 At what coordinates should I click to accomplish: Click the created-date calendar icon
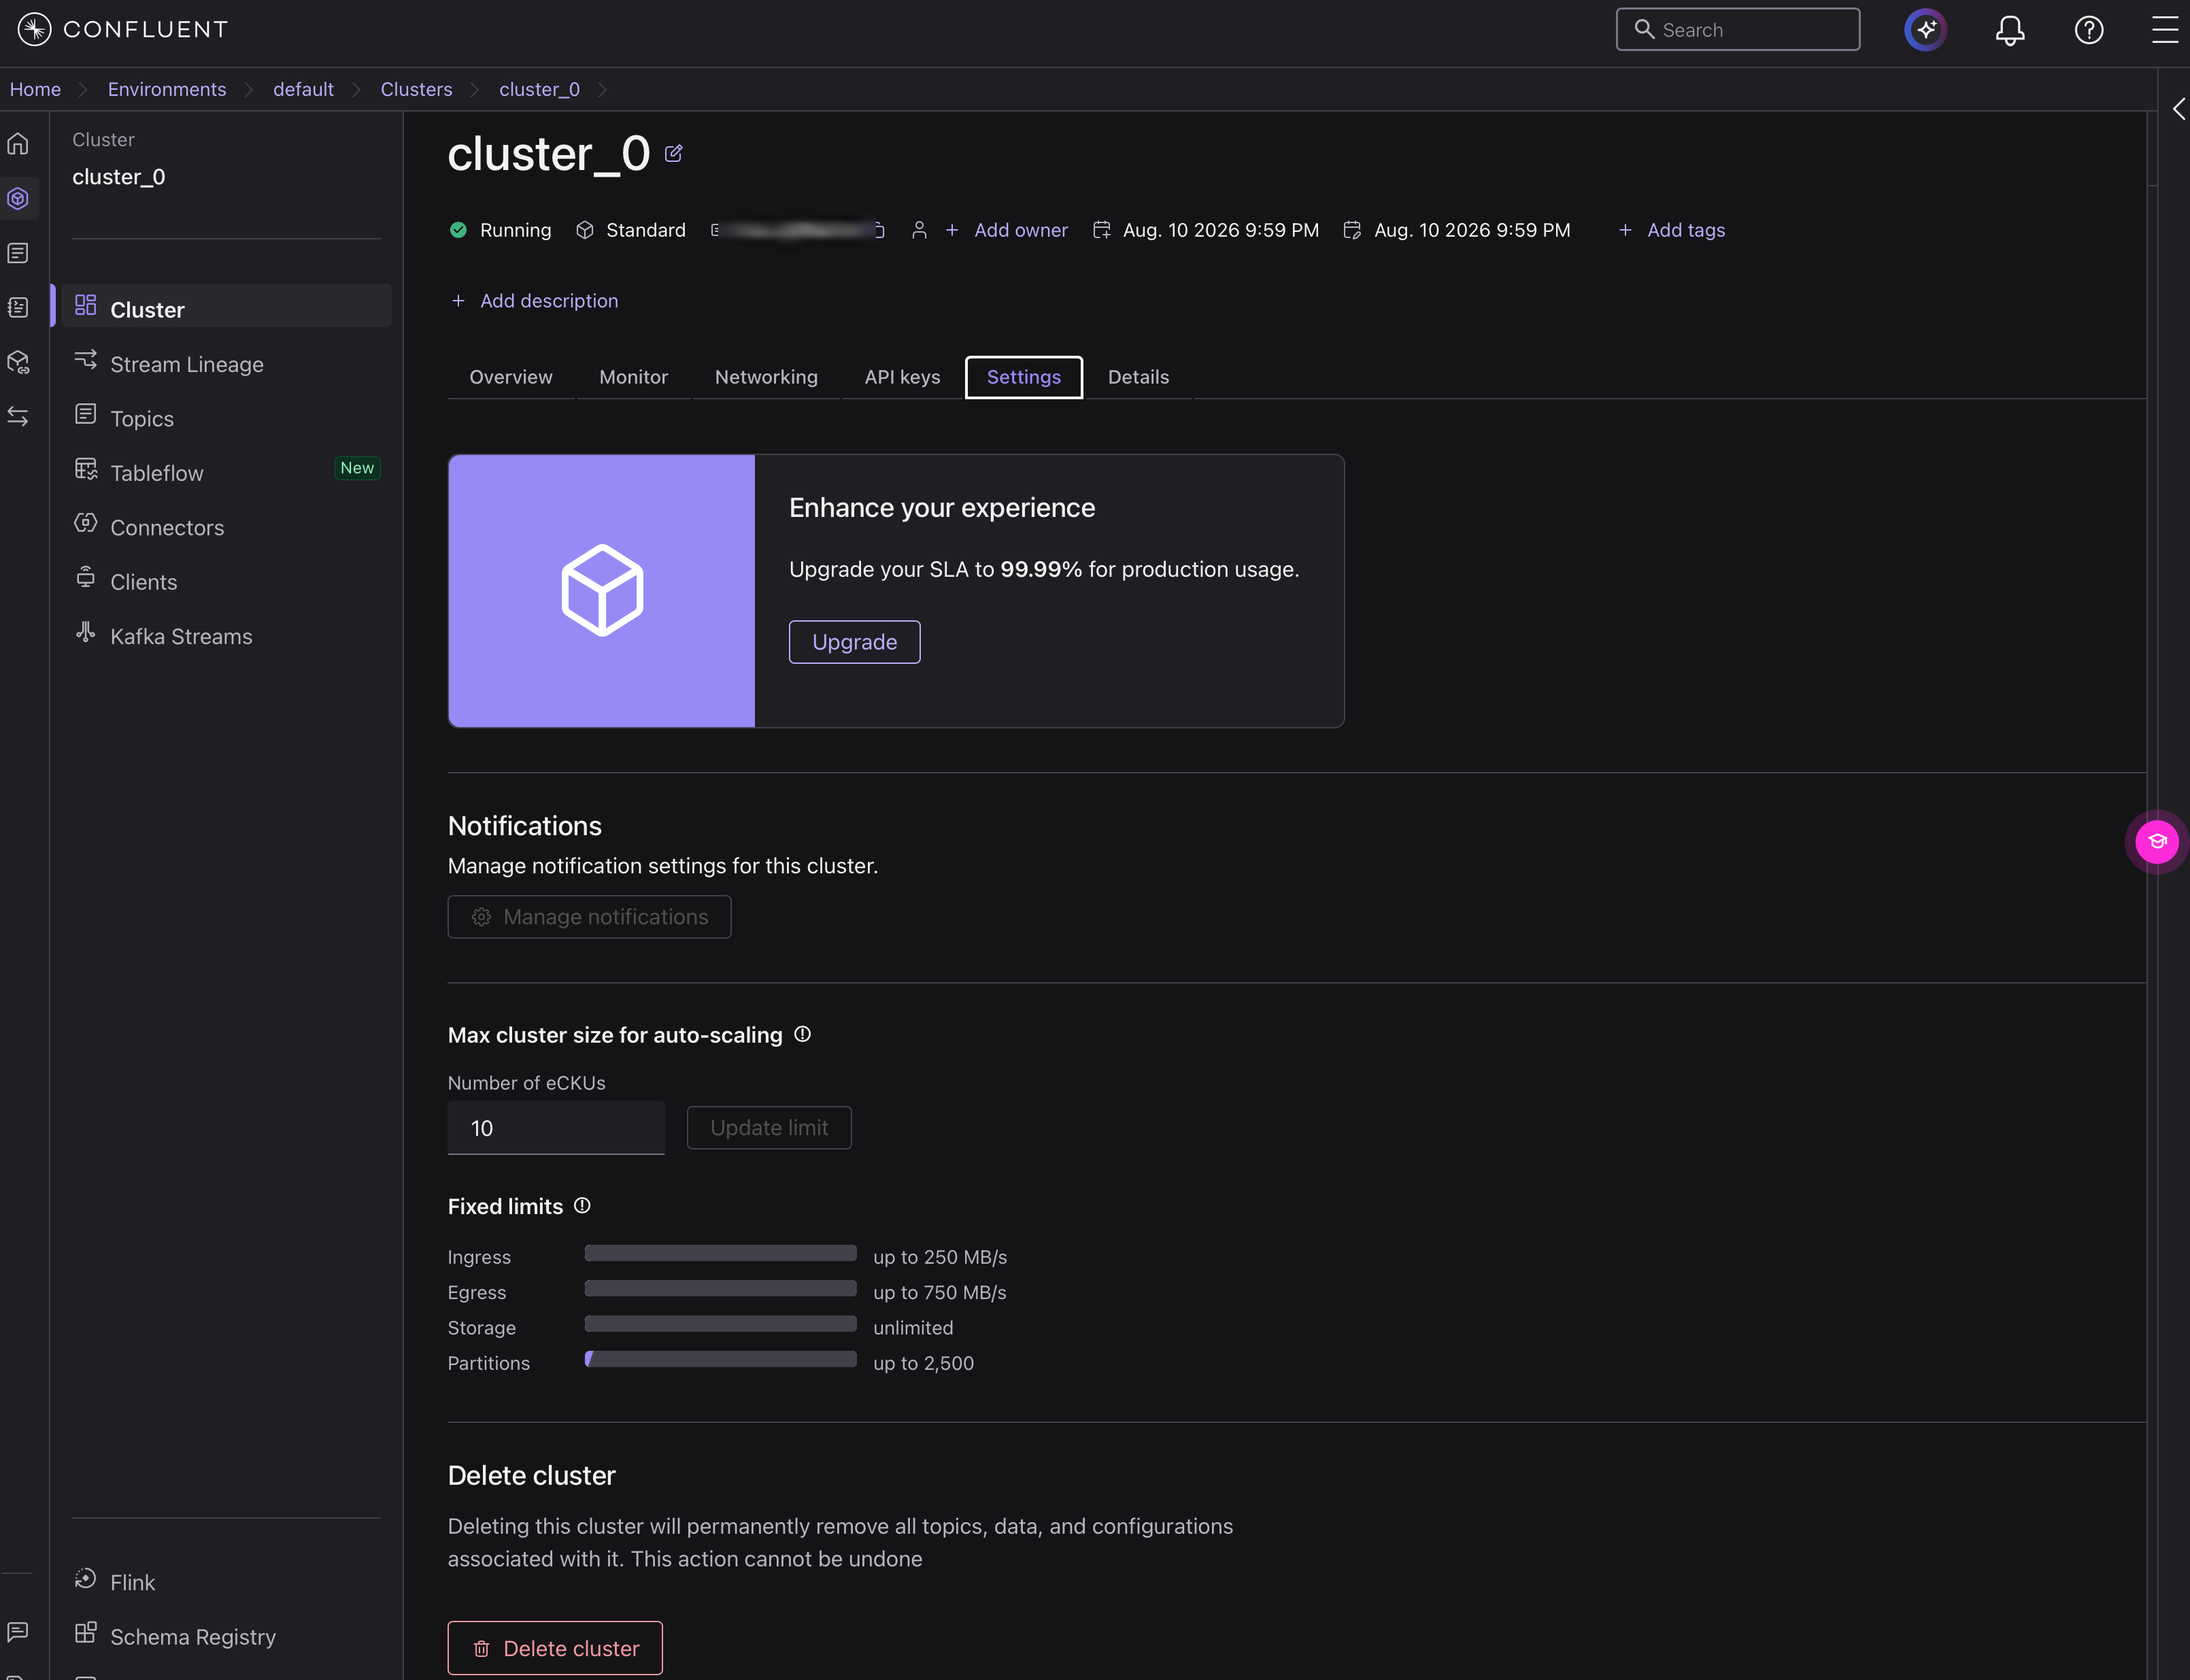point(1101,230)
